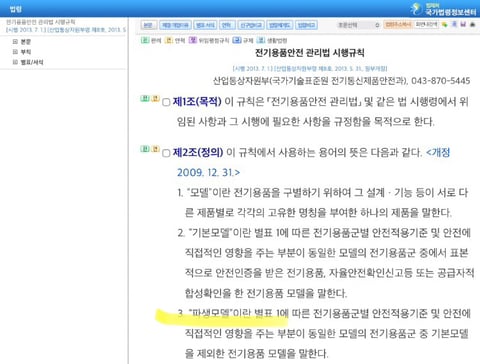Viewport: 480px width, 364px height.
Task: Open the 신구법비교 tab
Action: click(x=252, y=25)
